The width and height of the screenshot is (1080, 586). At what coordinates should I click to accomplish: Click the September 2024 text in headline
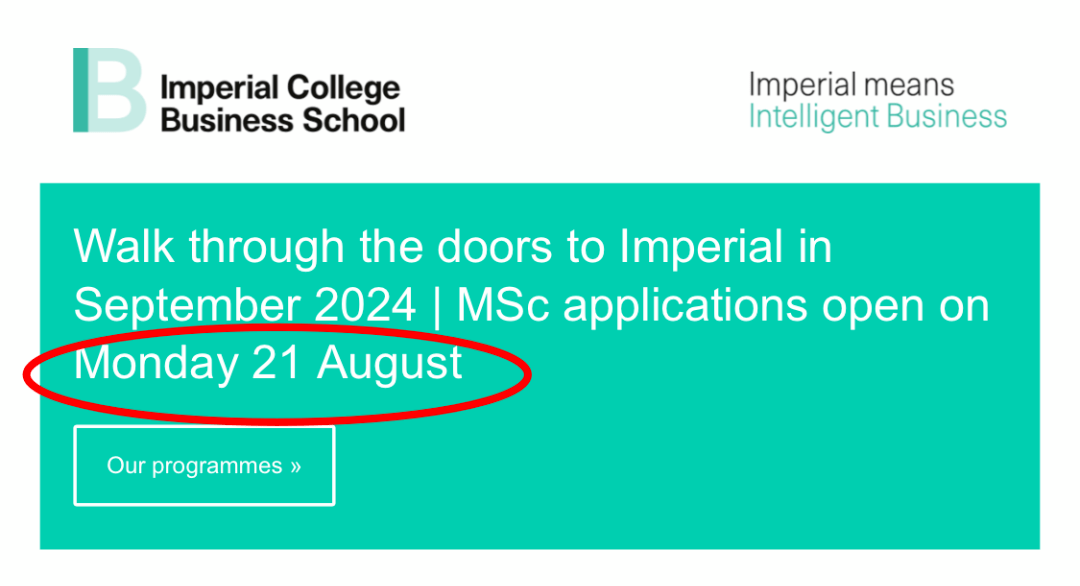point(245,305)
